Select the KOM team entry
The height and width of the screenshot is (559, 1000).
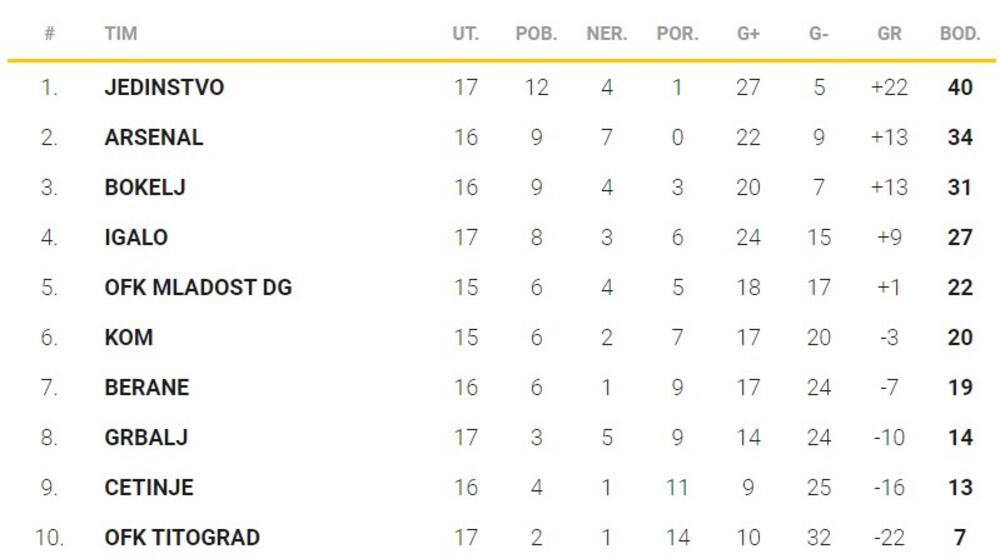coord(129,337)
